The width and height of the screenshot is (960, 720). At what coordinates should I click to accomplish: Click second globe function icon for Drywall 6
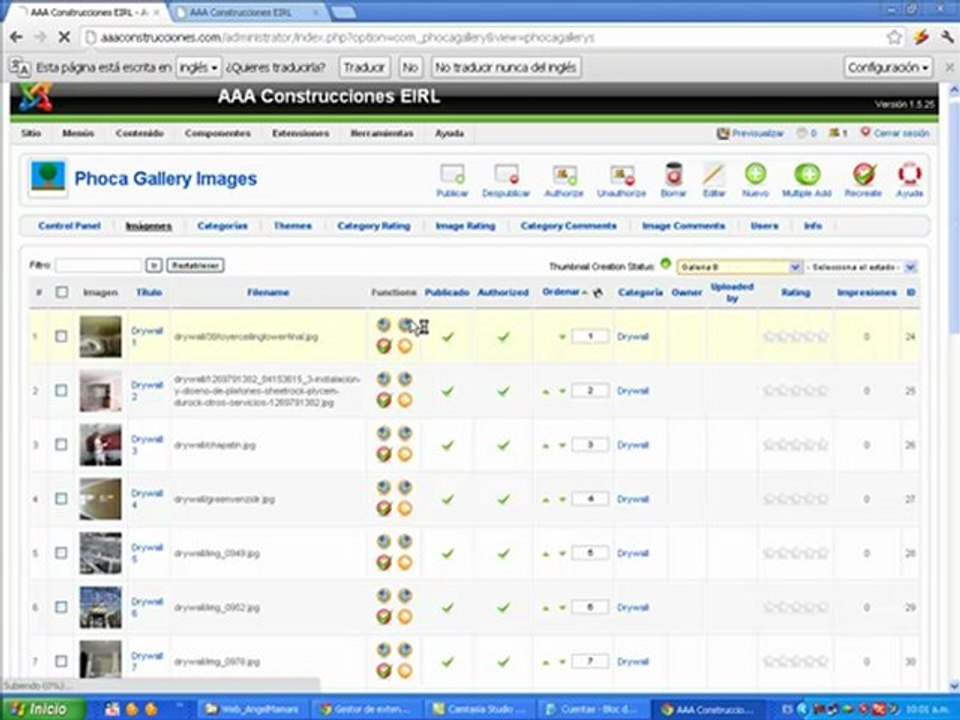point(405,595)
